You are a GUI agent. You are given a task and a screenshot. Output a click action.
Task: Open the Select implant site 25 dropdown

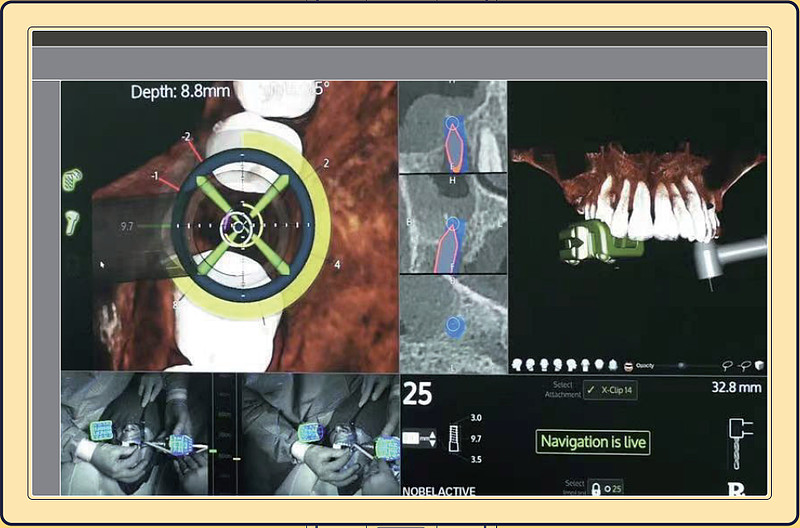[x=606, y=488]
